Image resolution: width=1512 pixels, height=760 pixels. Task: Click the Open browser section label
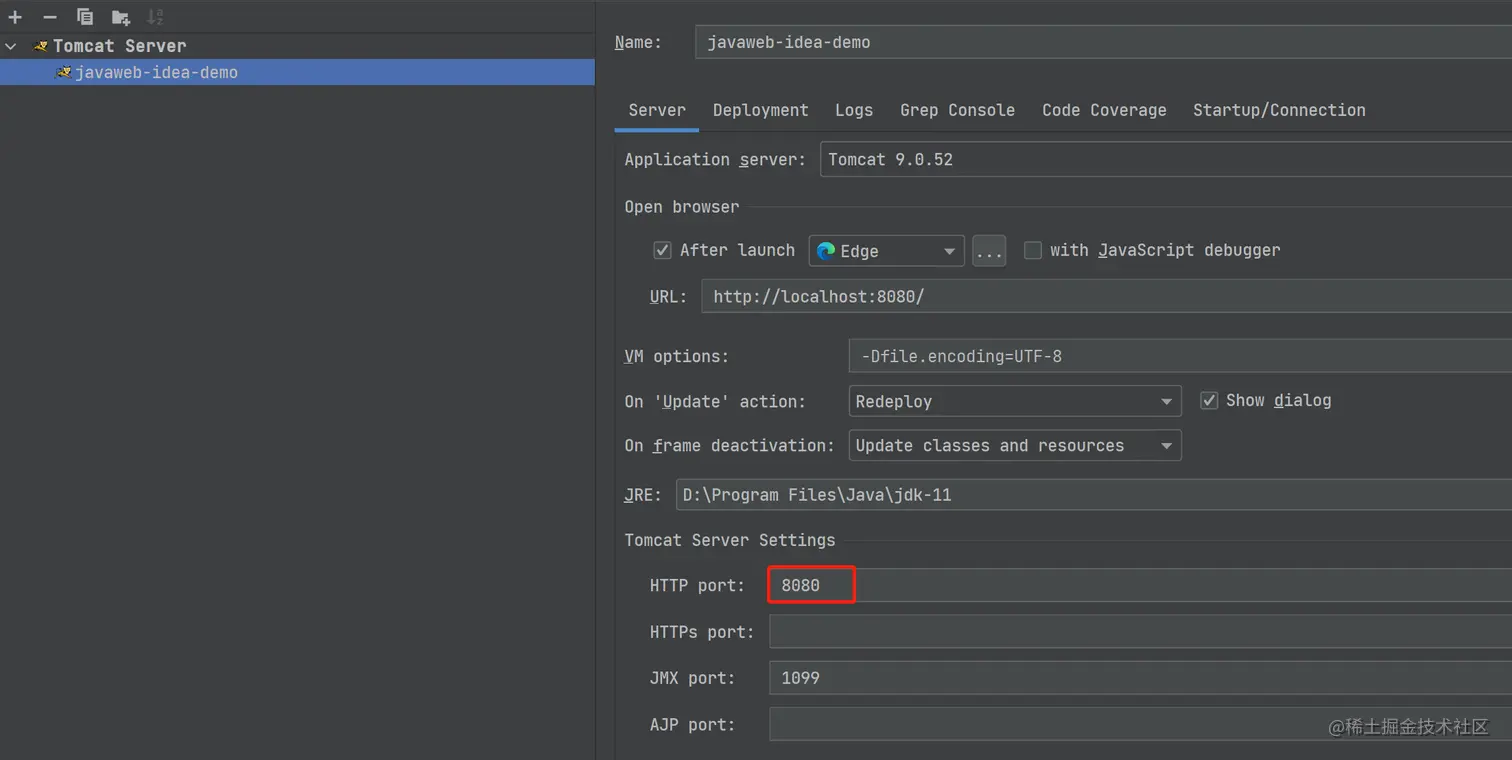point(682,207)
